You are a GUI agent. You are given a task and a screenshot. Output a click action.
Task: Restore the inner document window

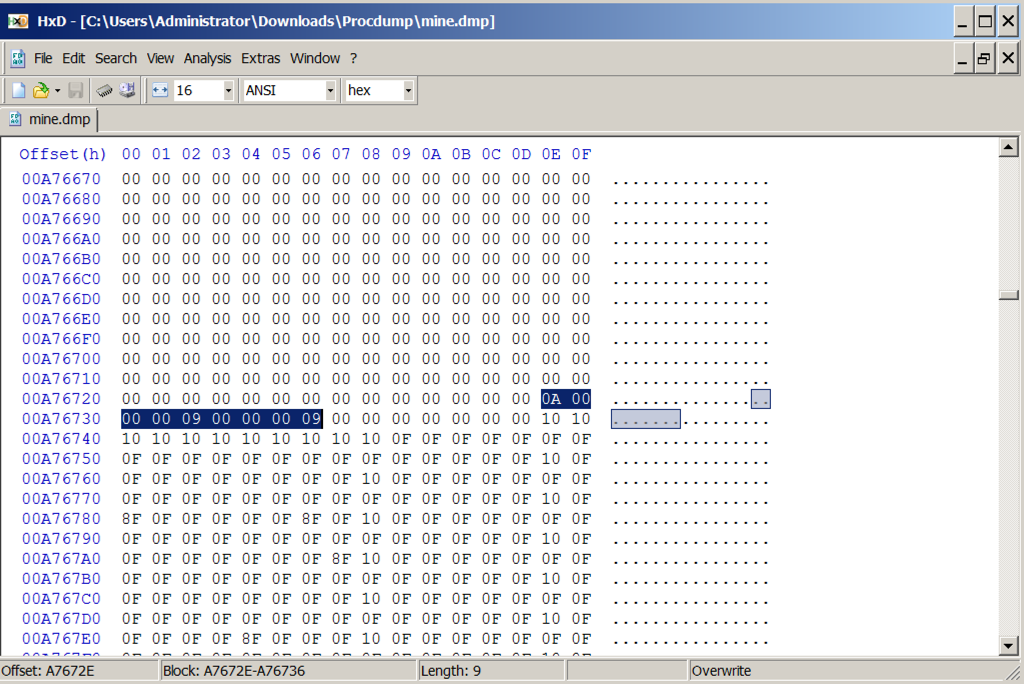[984, 59]
